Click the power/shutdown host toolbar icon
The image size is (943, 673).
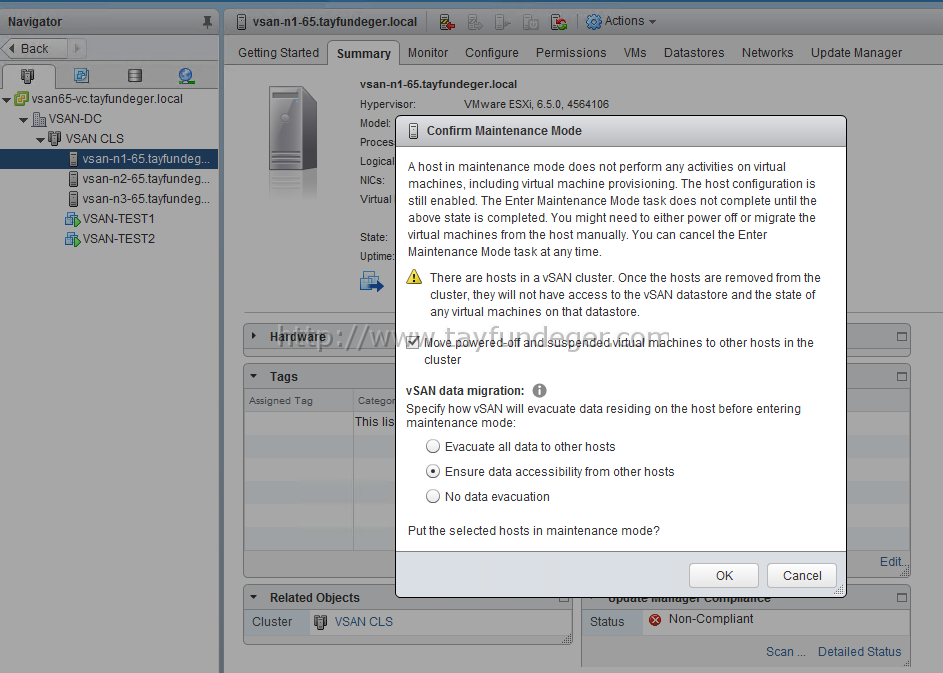tap(530, 22)
